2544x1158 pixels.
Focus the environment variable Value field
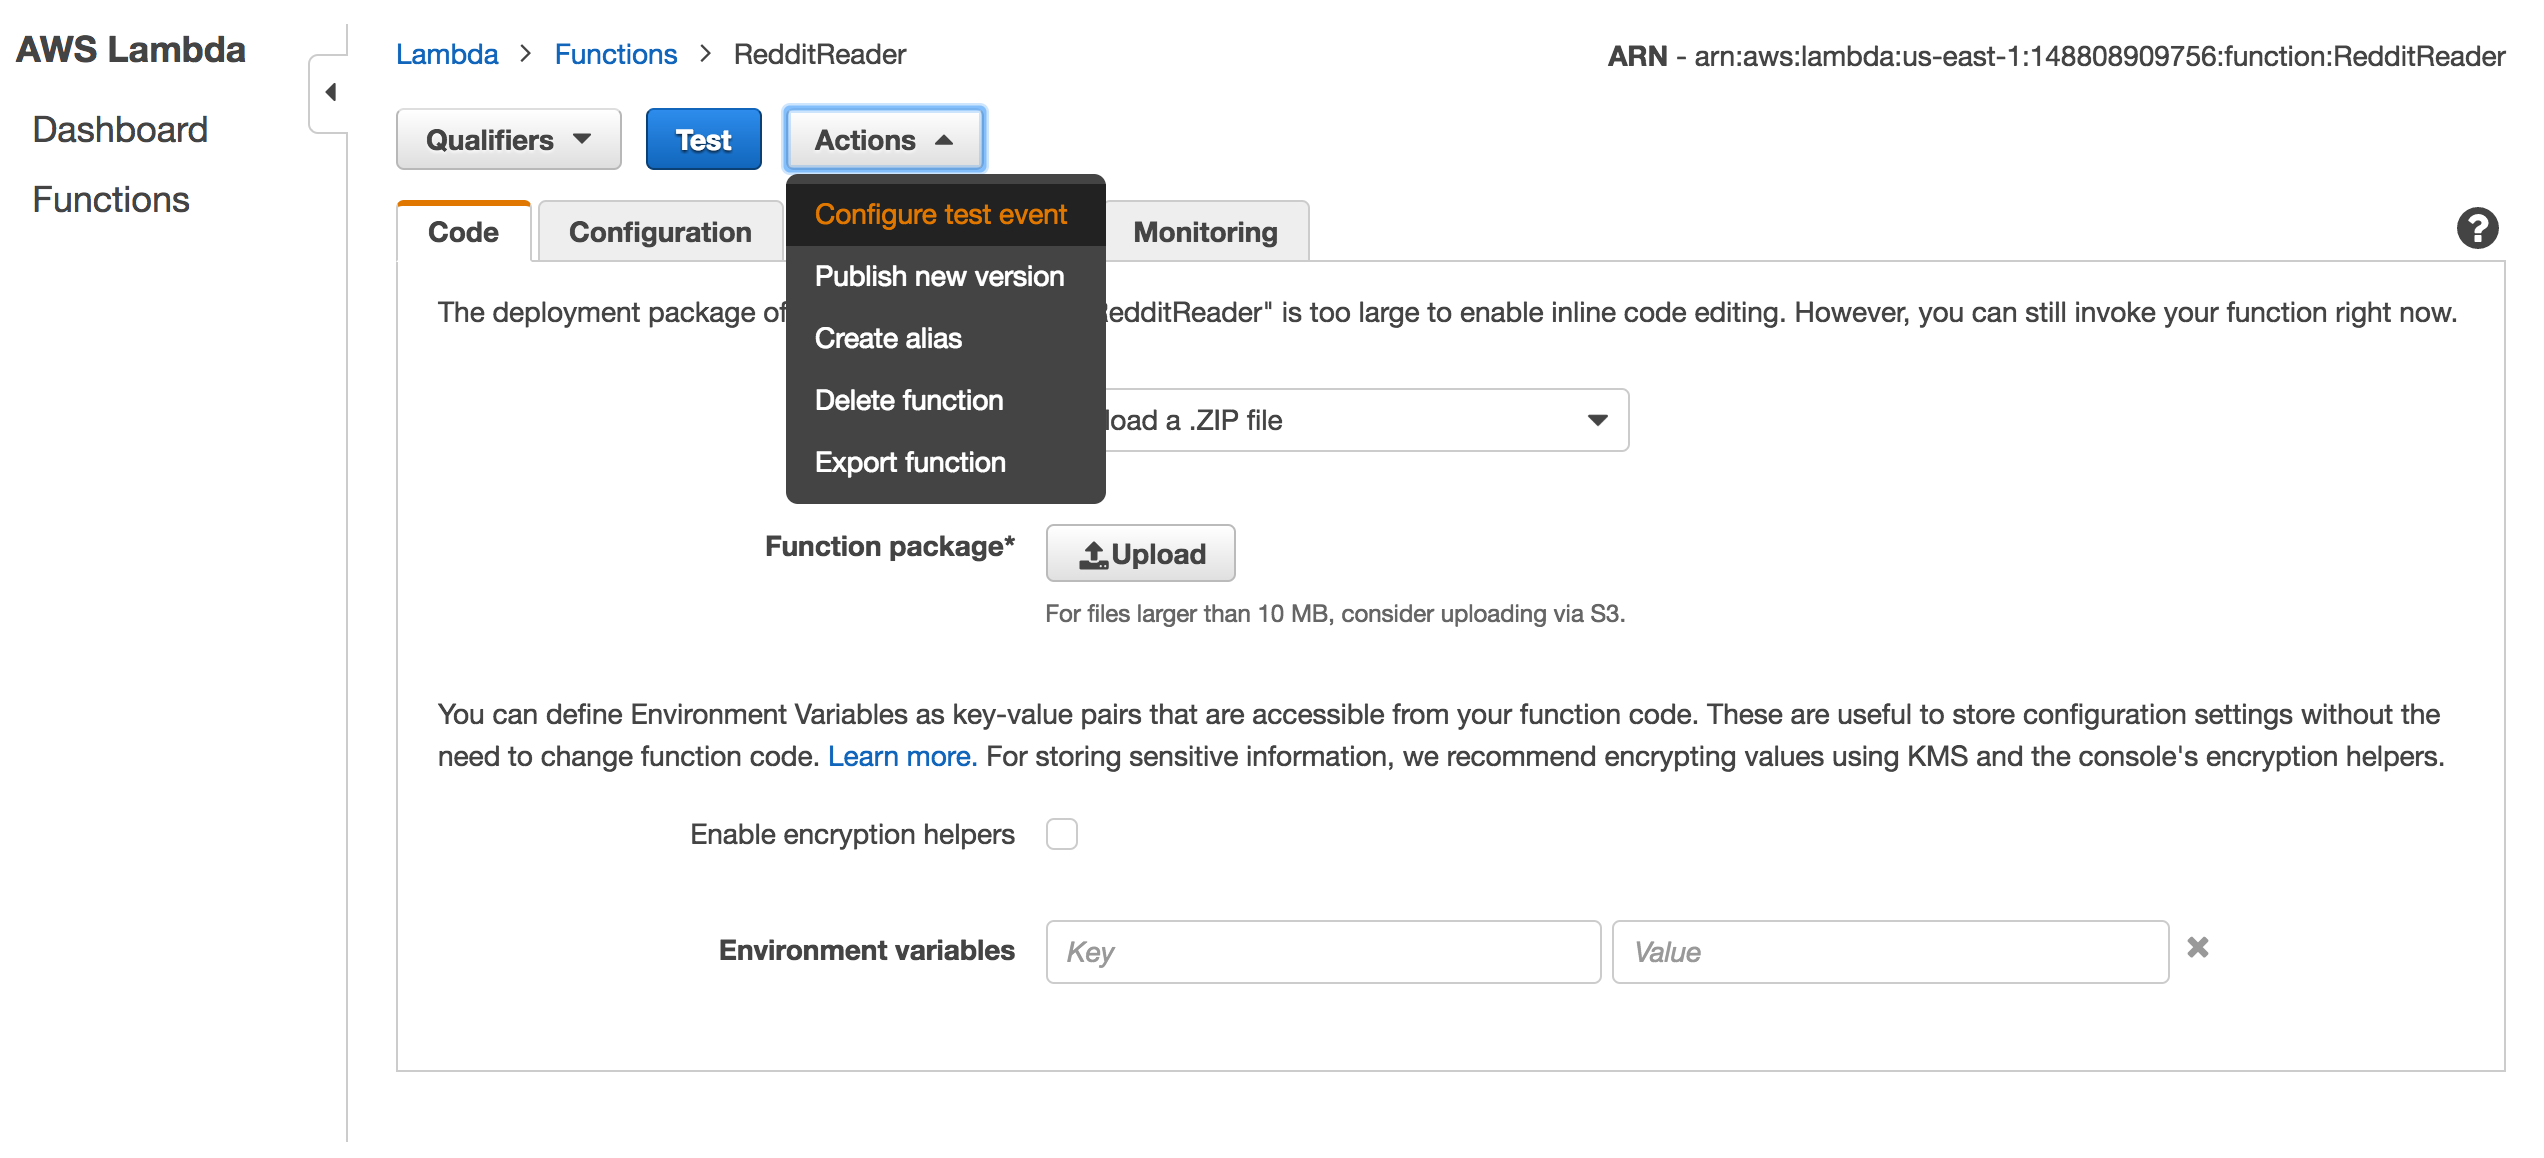pyautogui.click(x=1890, y=952)
